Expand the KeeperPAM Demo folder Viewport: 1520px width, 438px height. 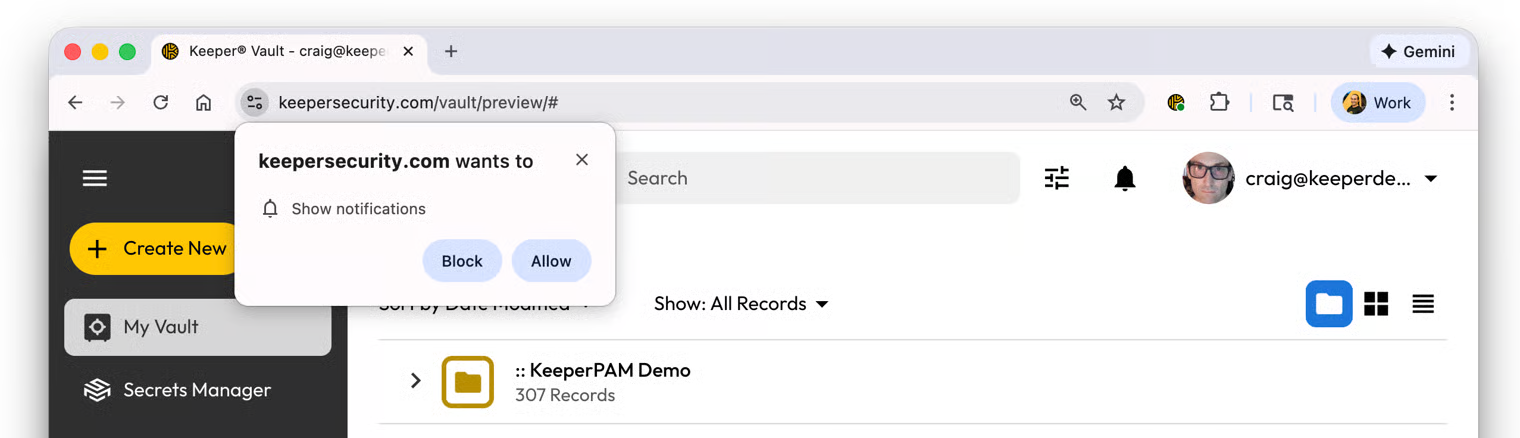(x=416, y=381)
